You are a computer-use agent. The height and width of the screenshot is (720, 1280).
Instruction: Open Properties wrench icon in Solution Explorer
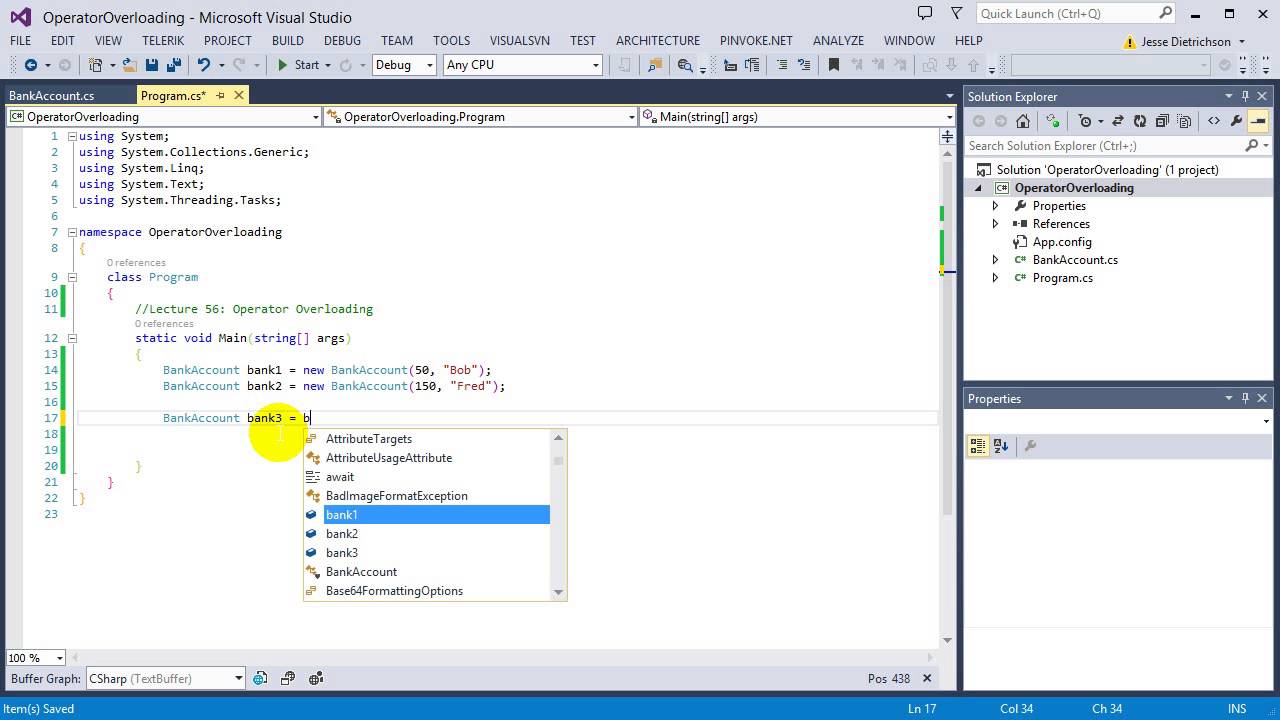click(1236, 121)
